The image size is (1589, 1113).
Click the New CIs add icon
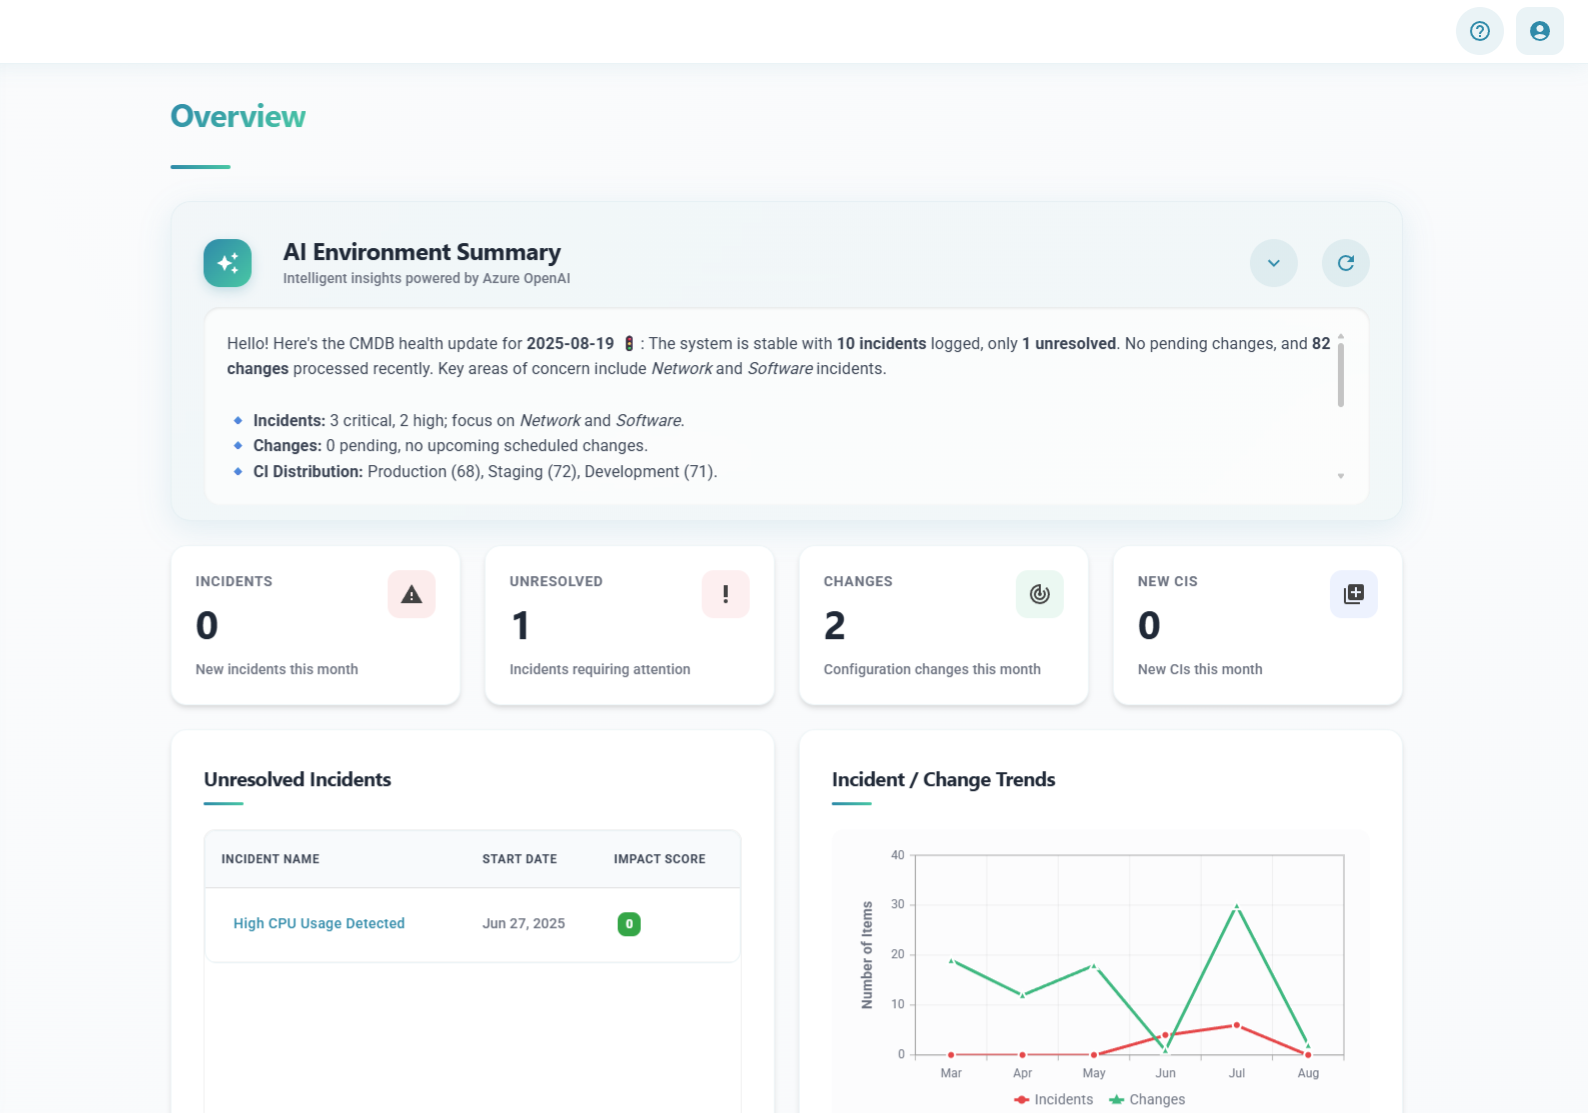[x=1353, y=595]
